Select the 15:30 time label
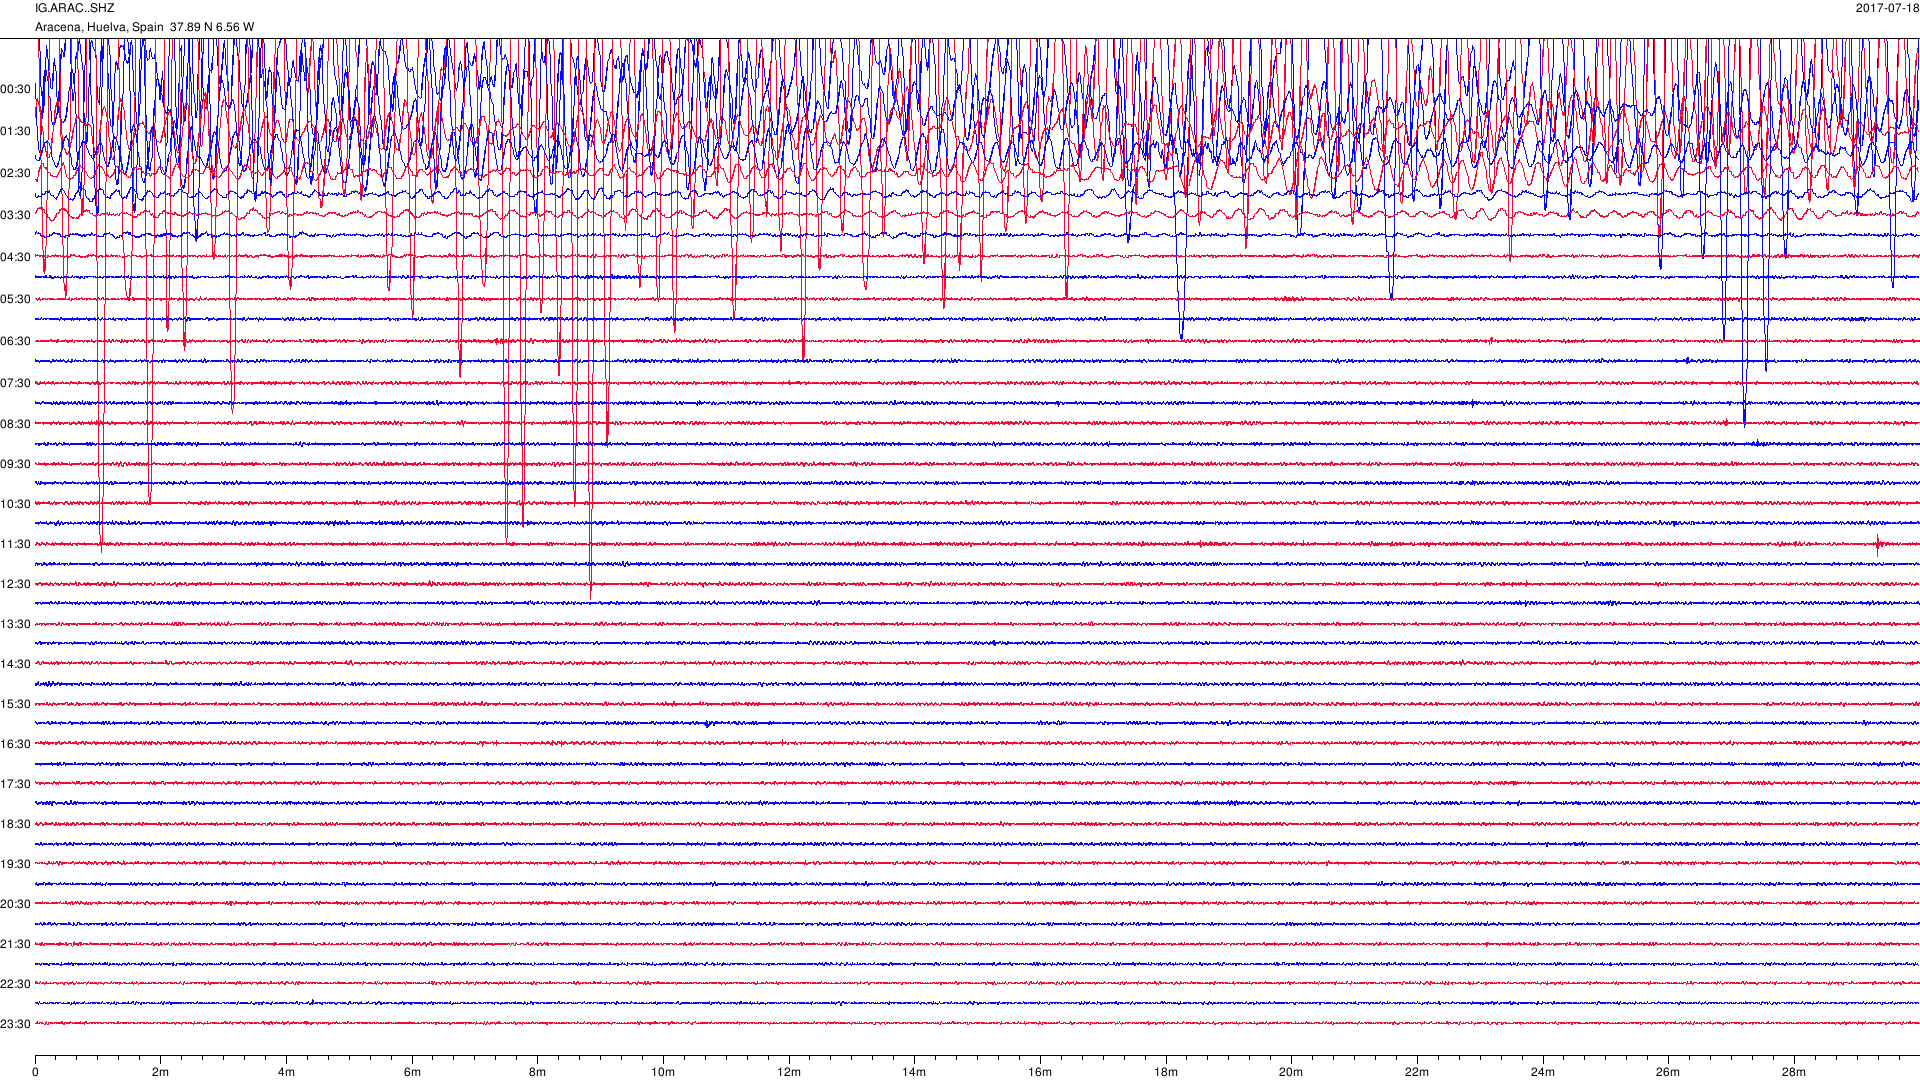This screenshot has width=1920, height=1080. [15, 704]
